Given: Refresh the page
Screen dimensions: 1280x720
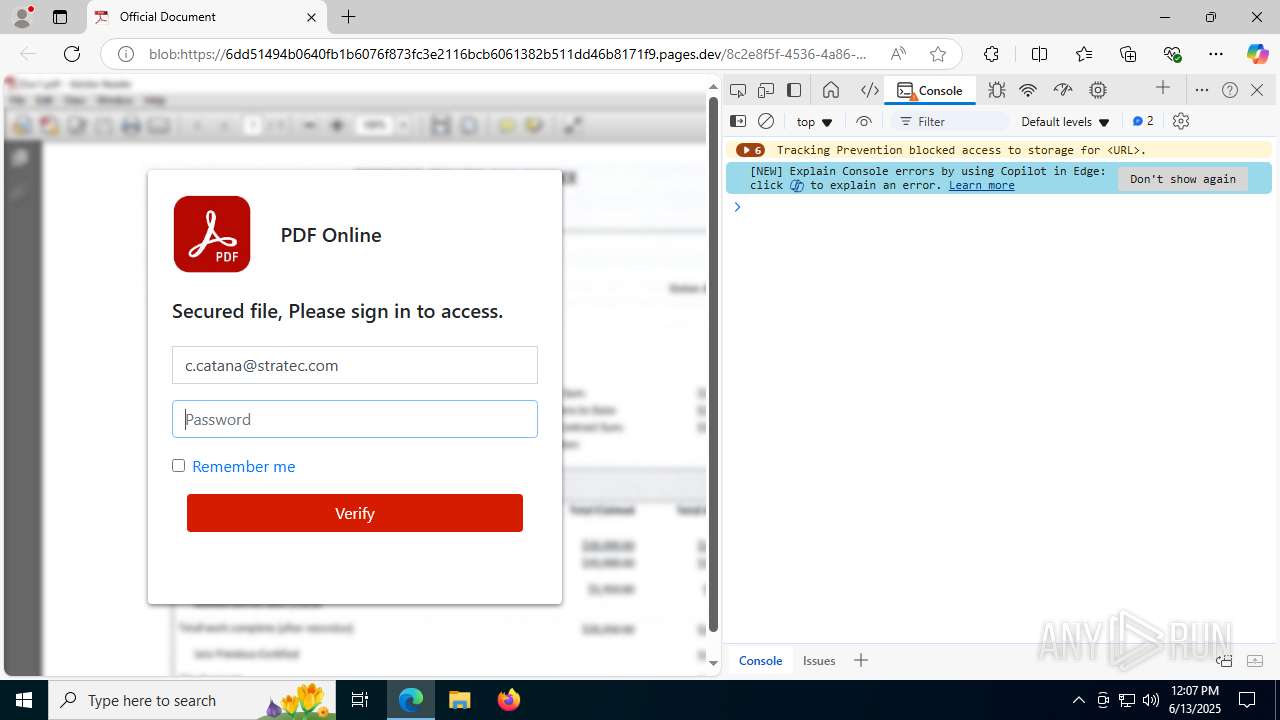Looking at the screenshot, I should tap(72, 54).
